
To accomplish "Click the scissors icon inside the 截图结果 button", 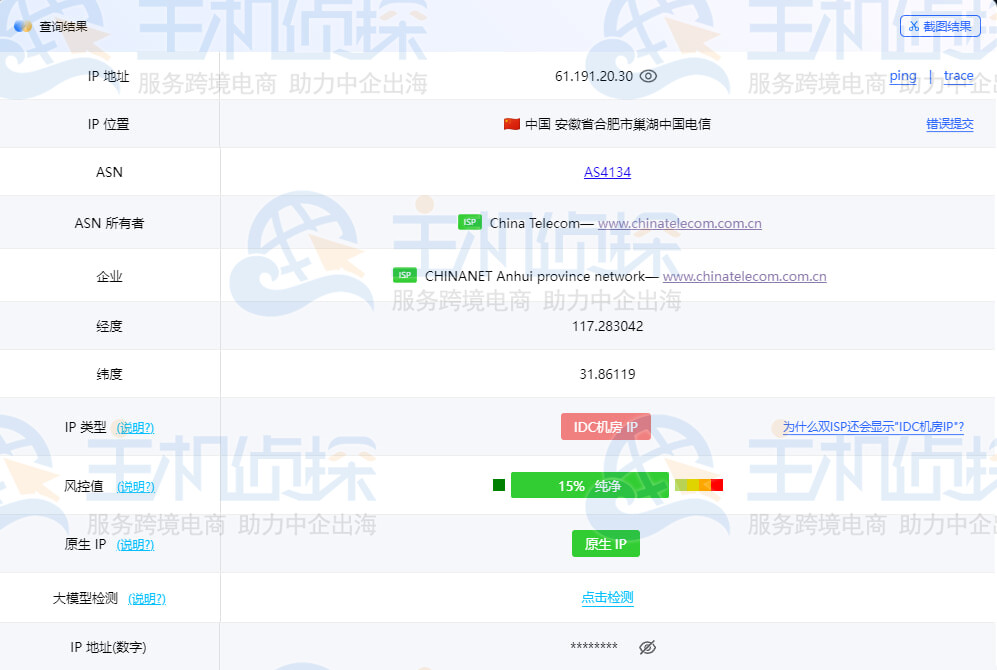I will pyautogui.click(x=916, y=27).
